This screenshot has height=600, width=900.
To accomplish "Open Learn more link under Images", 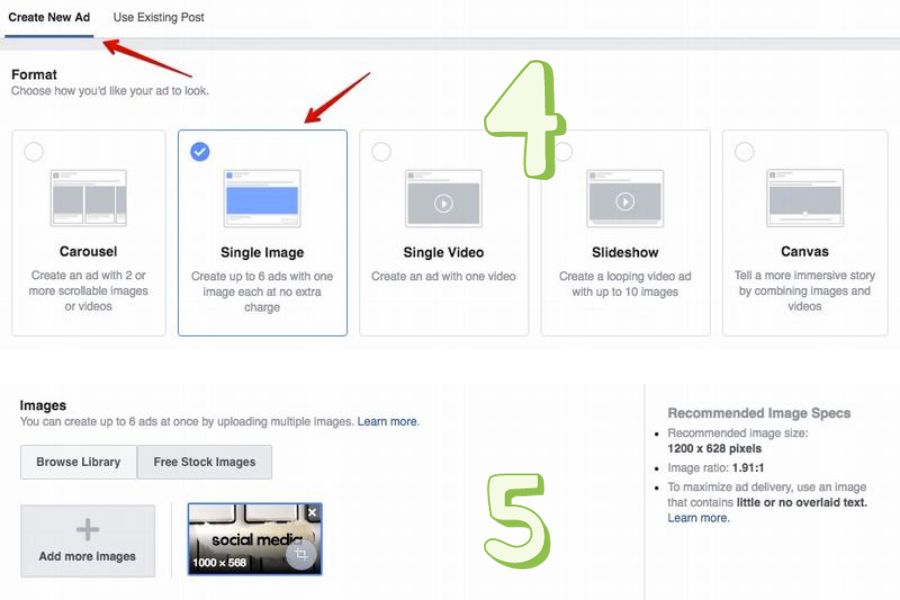I will [x=388, y=422].
